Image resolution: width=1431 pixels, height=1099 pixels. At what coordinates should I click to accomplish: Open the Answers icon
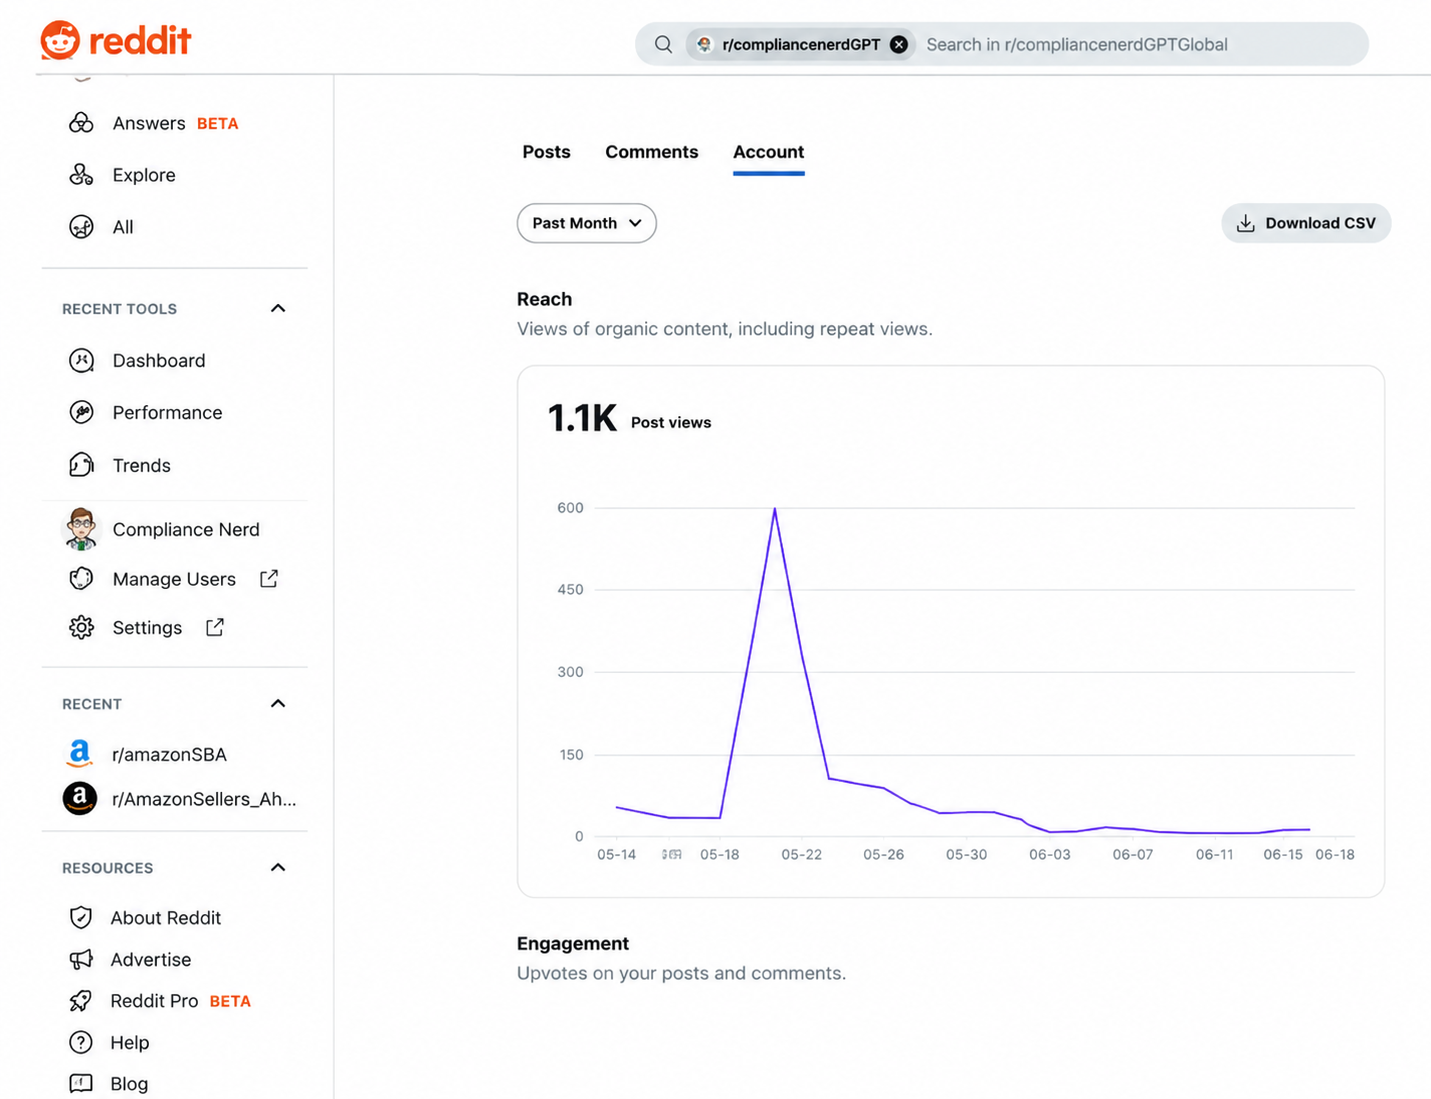tap(81, 123)
